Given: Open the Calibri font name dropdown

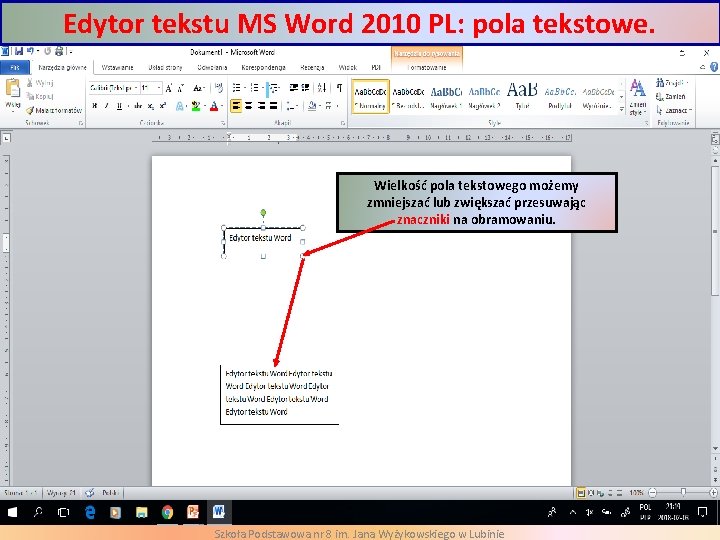Looking at the screenshot, I should click(x=136, y=88).
